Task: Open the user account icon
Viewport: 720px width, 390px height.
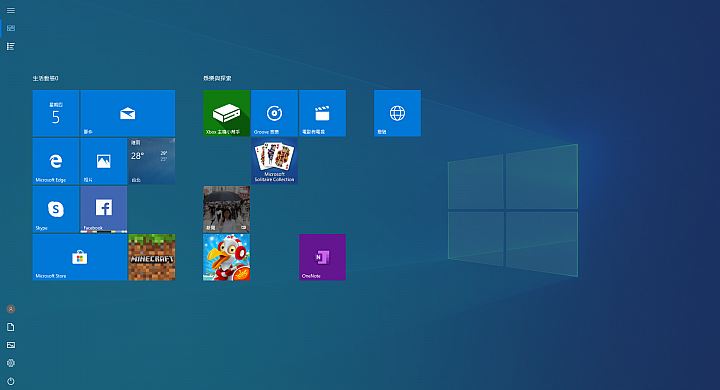Action: (x=11, y=309)
